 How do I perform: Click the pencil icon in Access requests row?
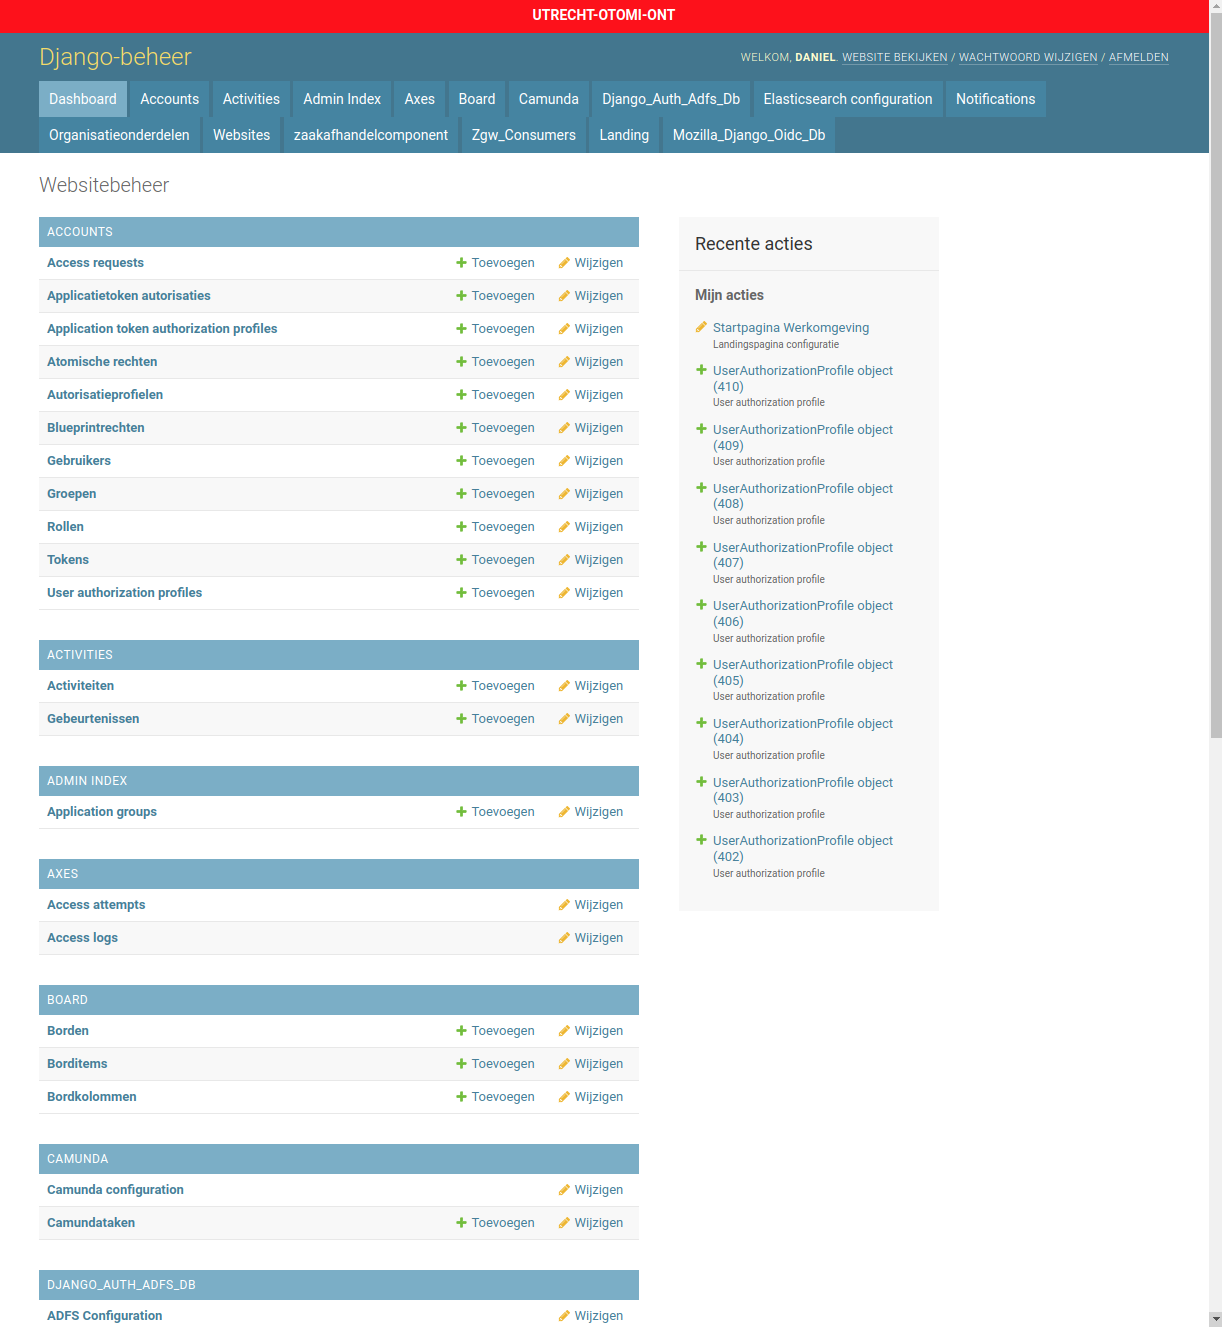point(564,263)
